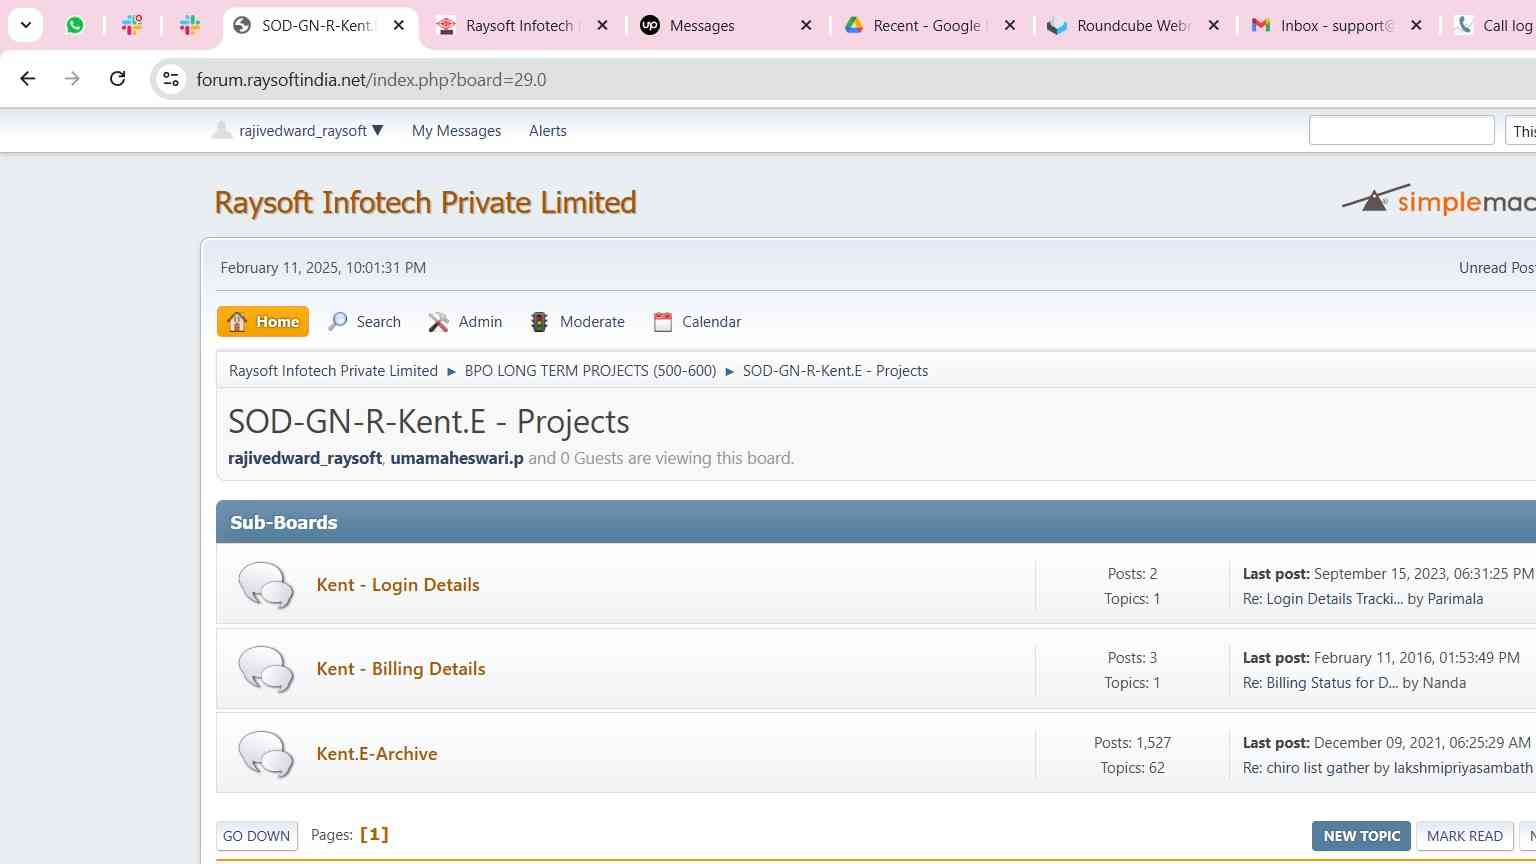
Task: Close the SOD-GN-R-Kent tab
Action: click(398, 25)
